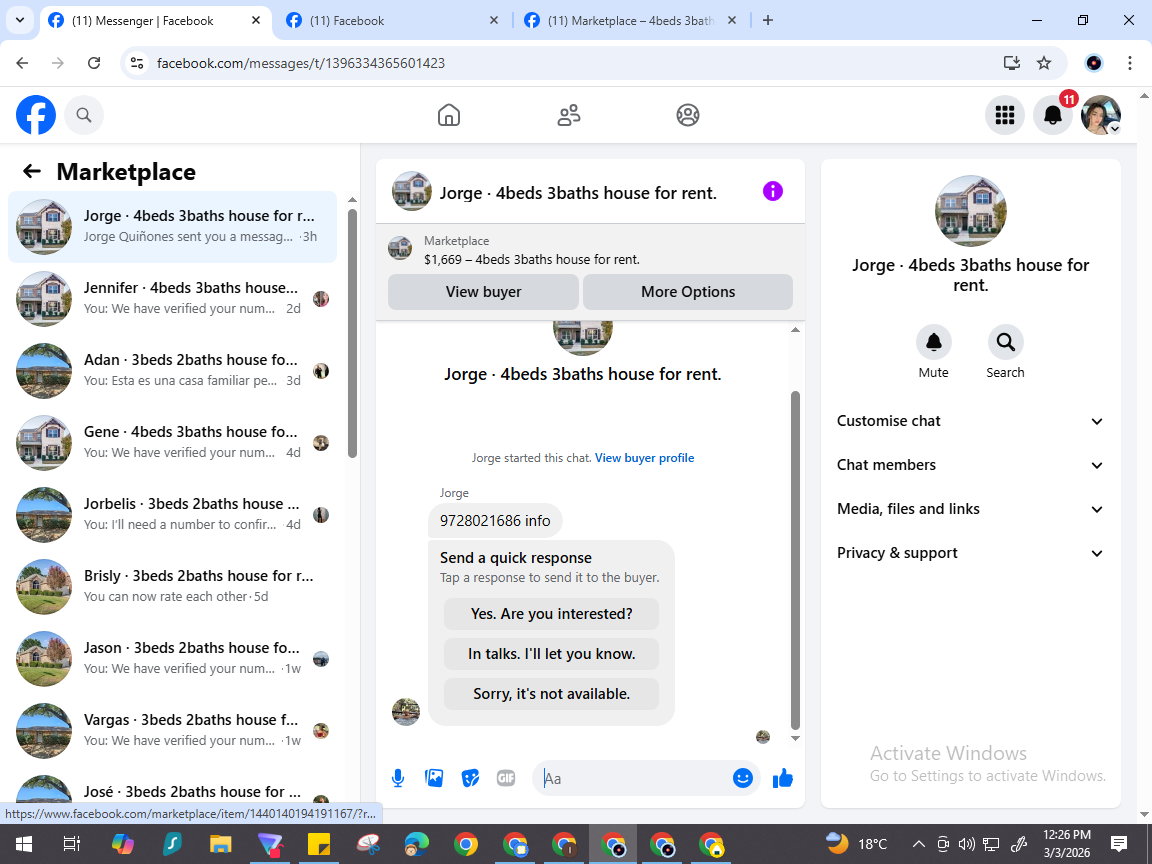
Task: Open the Chrome three-dot menu
Action: [1130, 63]
